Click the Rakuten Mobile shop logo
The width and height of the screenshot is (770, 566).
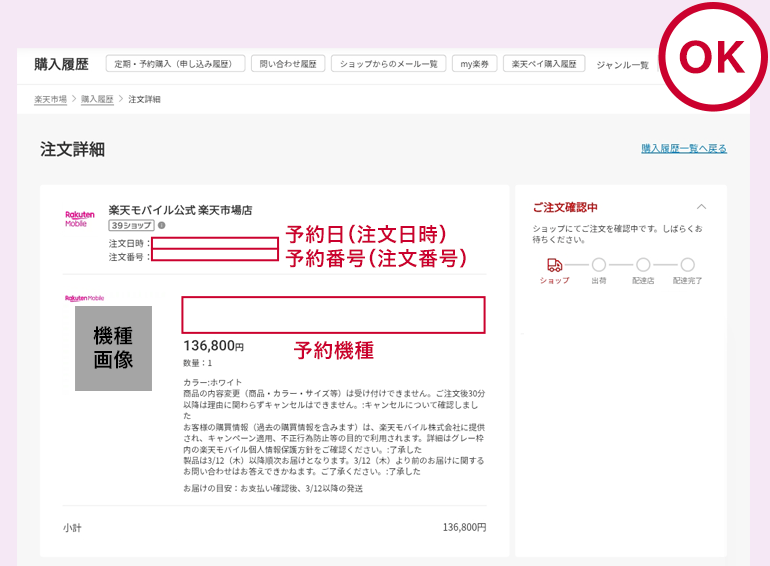click(80, 219)
